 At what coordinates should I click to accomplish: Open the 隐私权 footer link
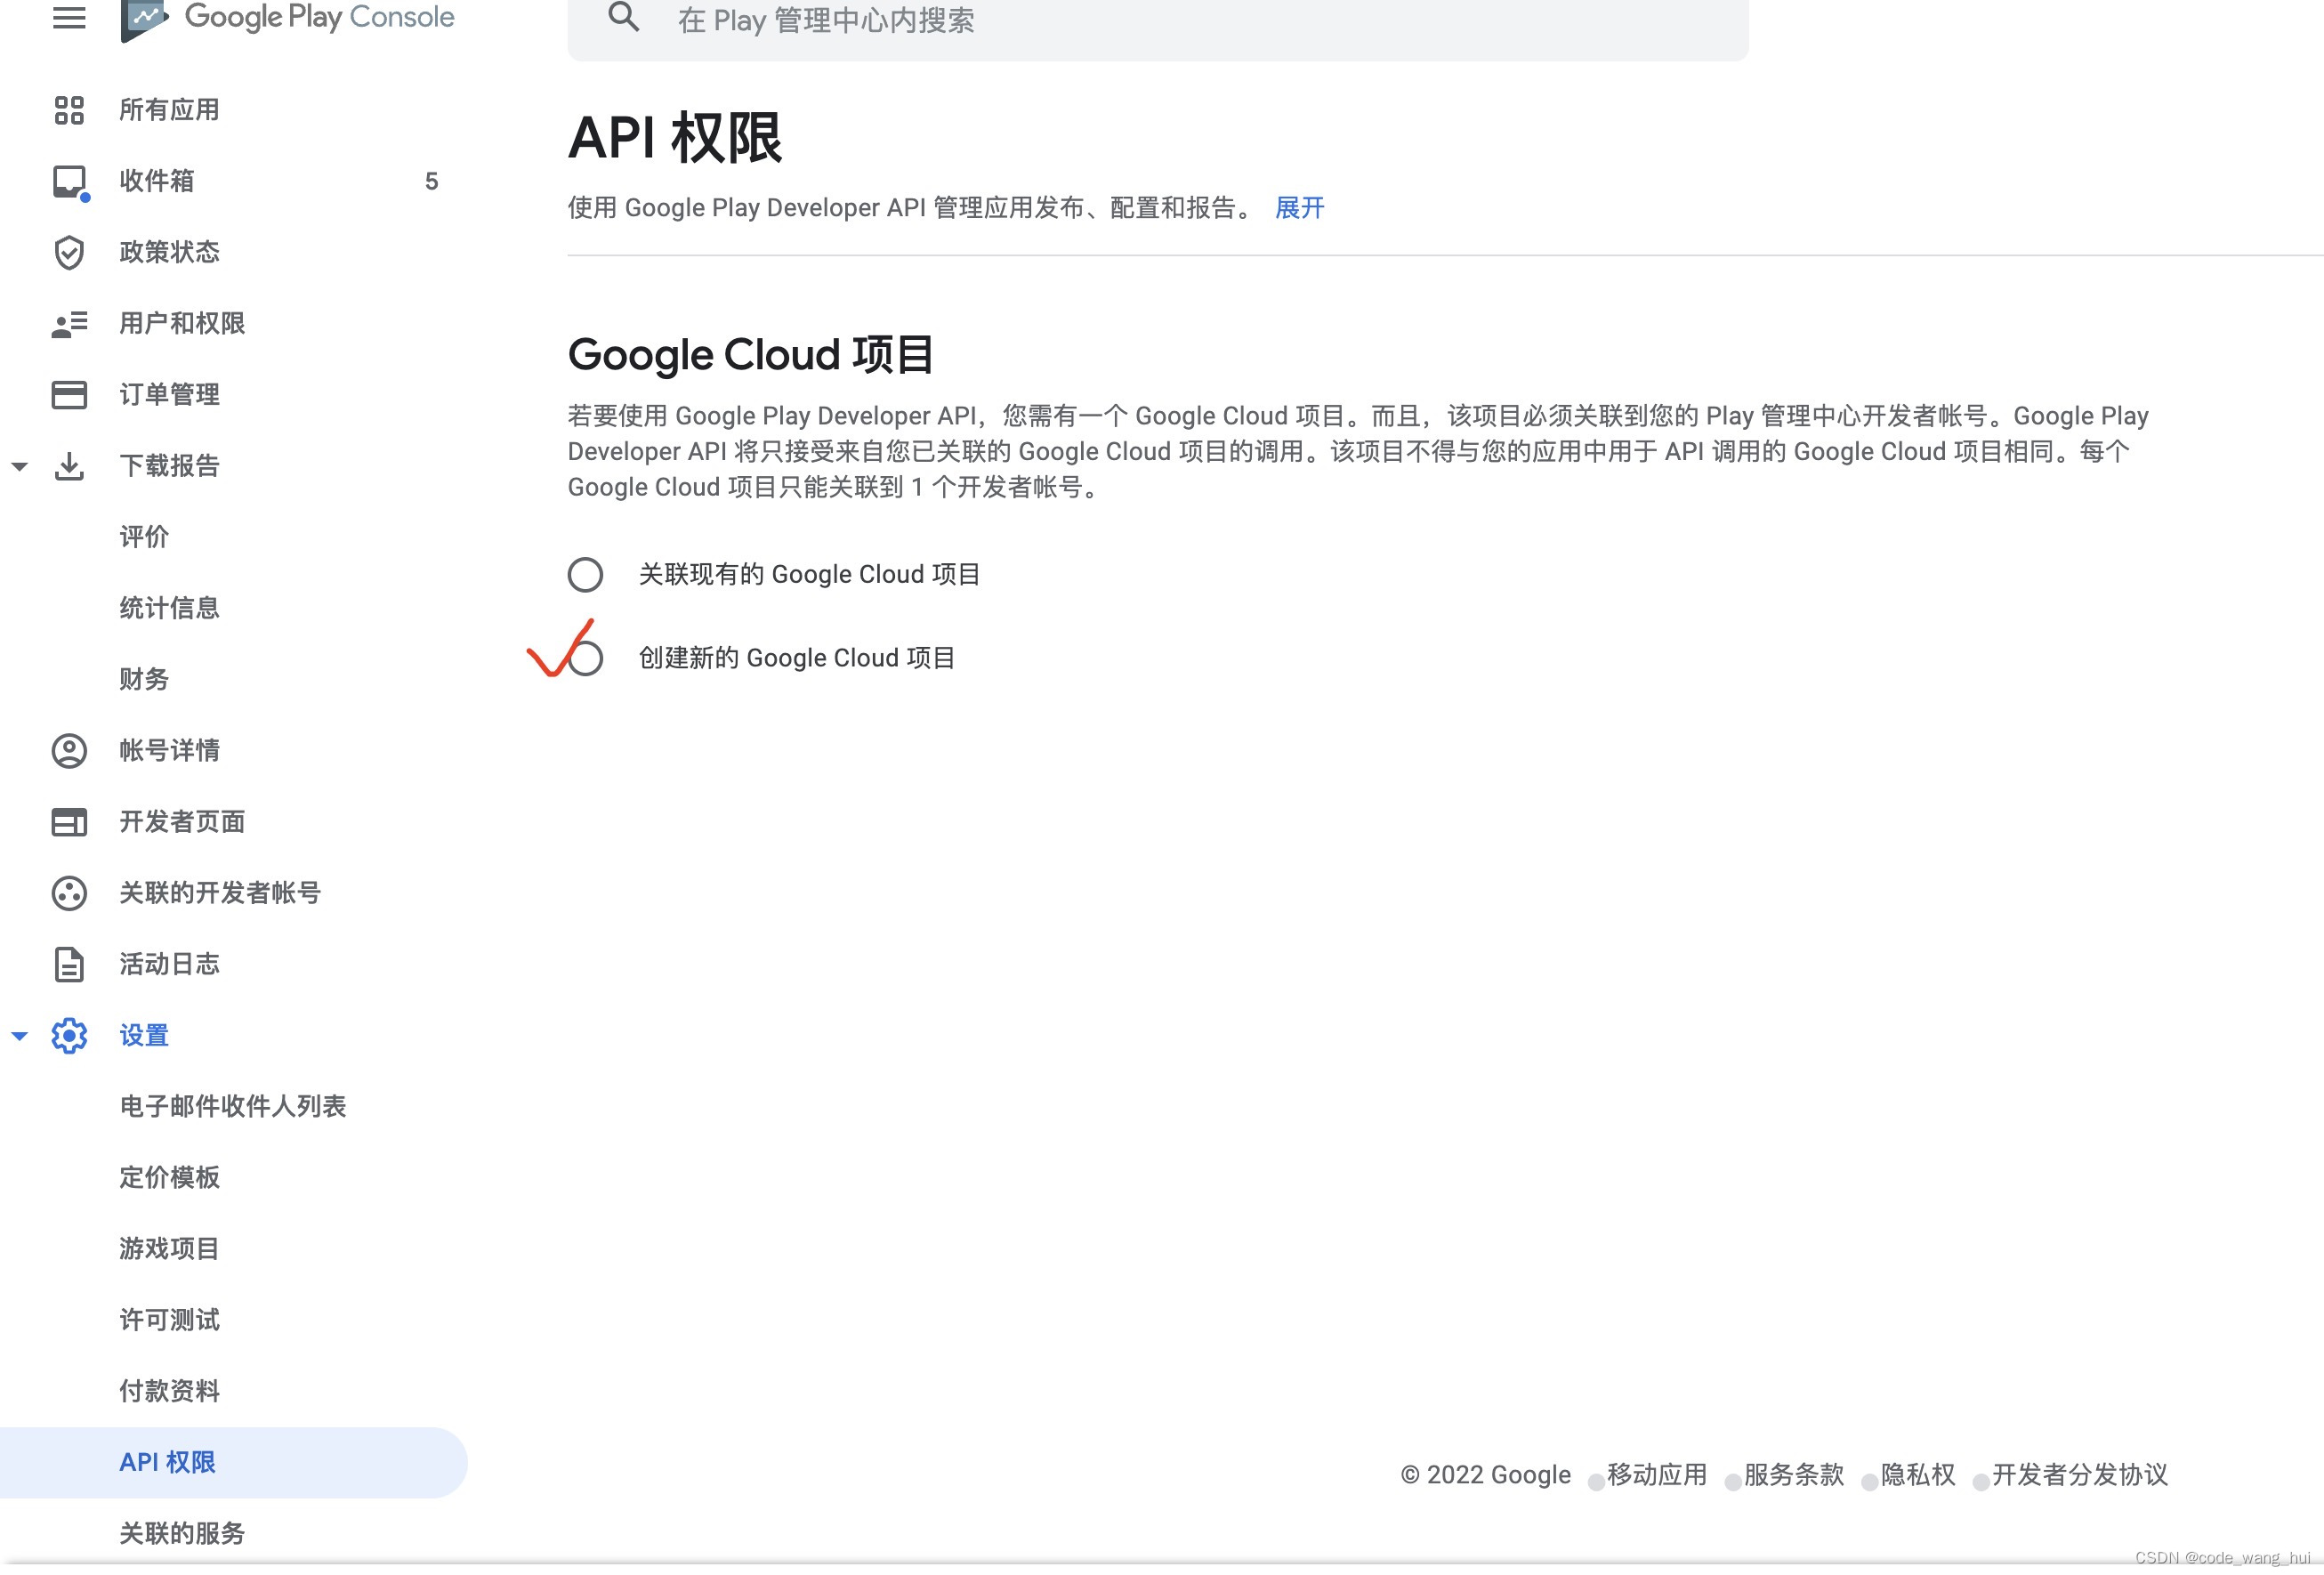coord(1915,1474)
